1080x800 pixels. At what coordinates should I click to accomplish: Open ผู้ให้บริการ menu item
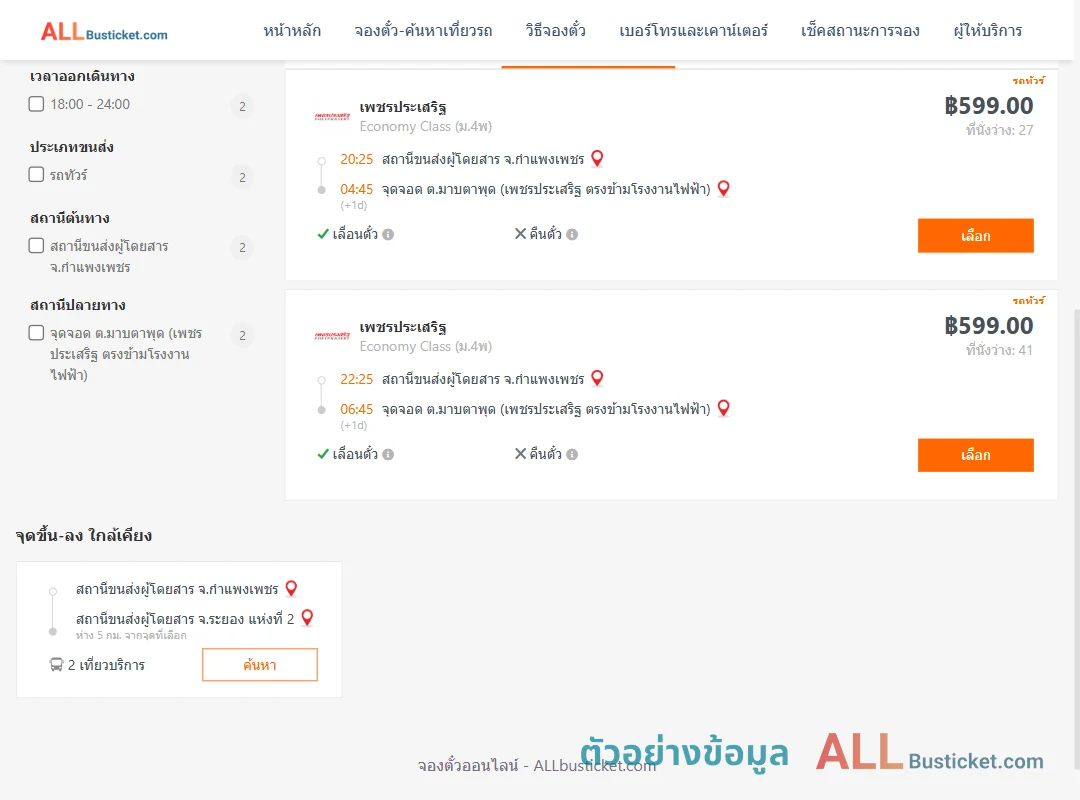point(988,31)
